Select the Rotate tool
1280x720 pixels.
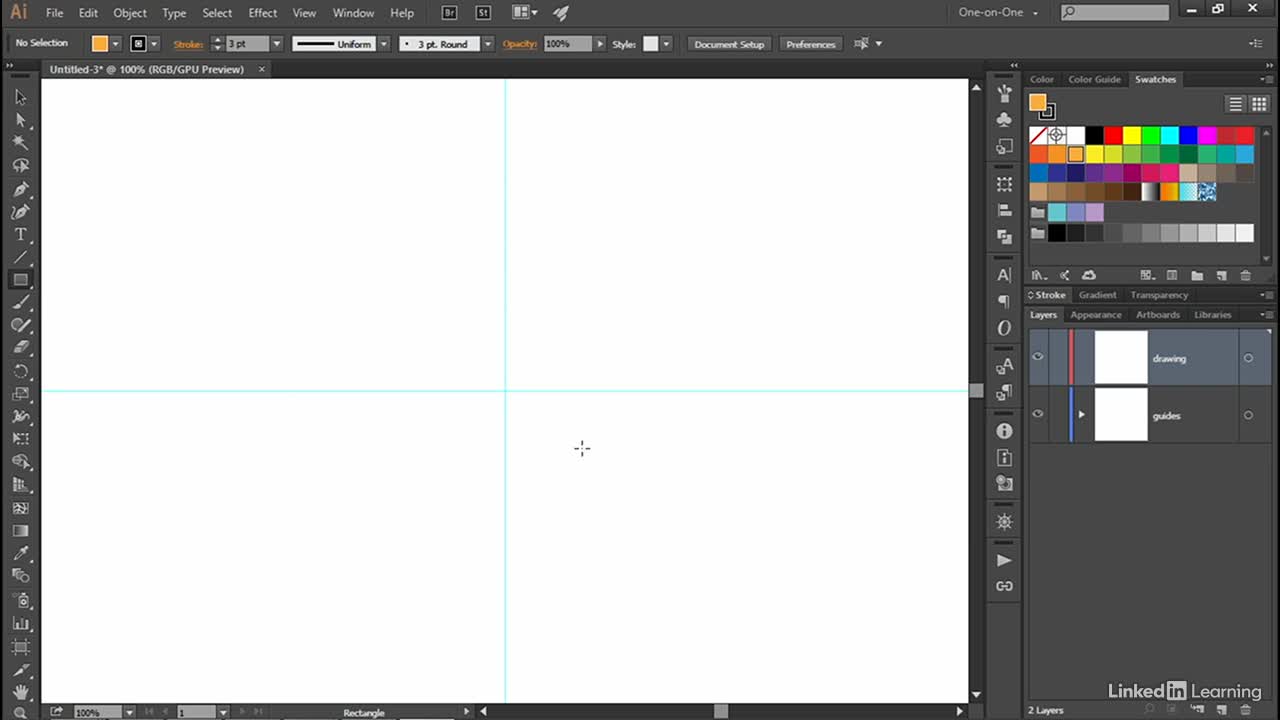point(20,371)
